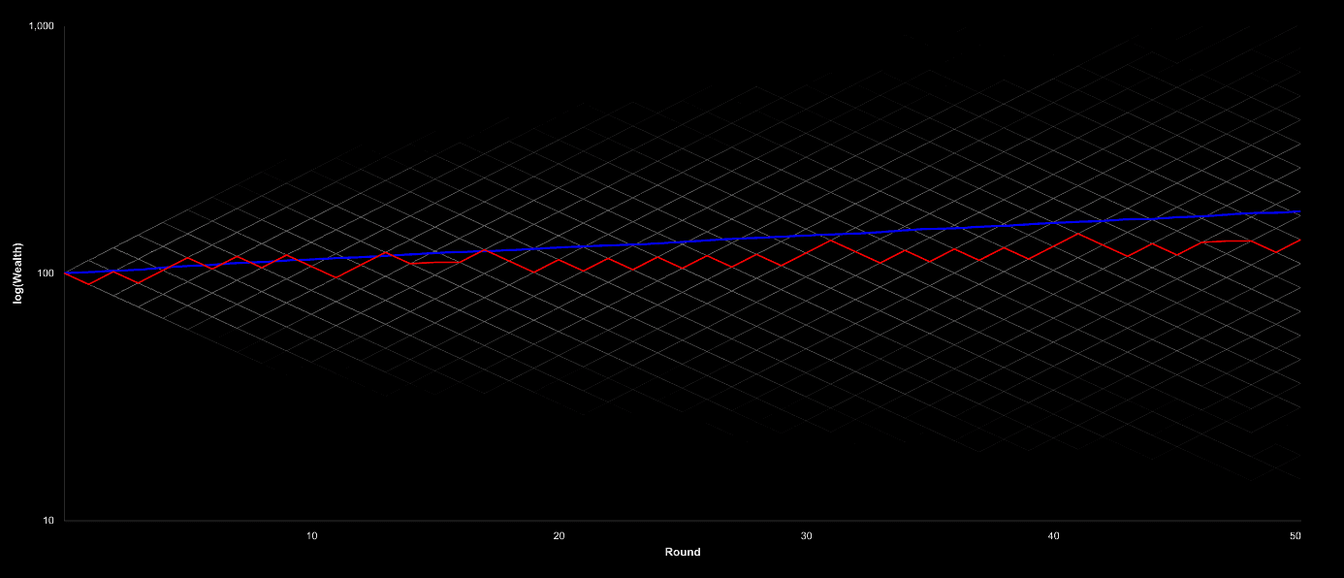
Task: Click the x-axis title Round
Action: (x=682, y=552)
